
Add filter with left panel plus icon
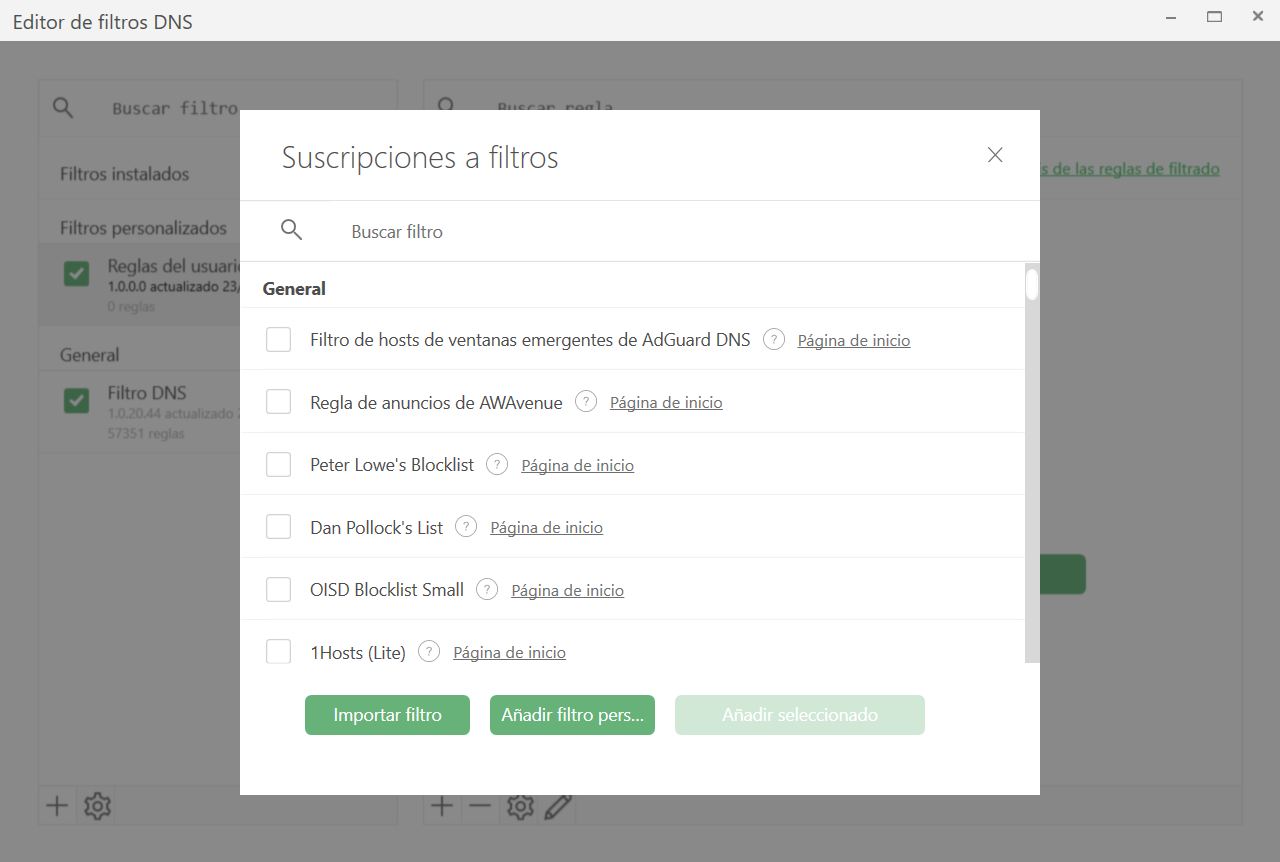(x=57, y=805)
